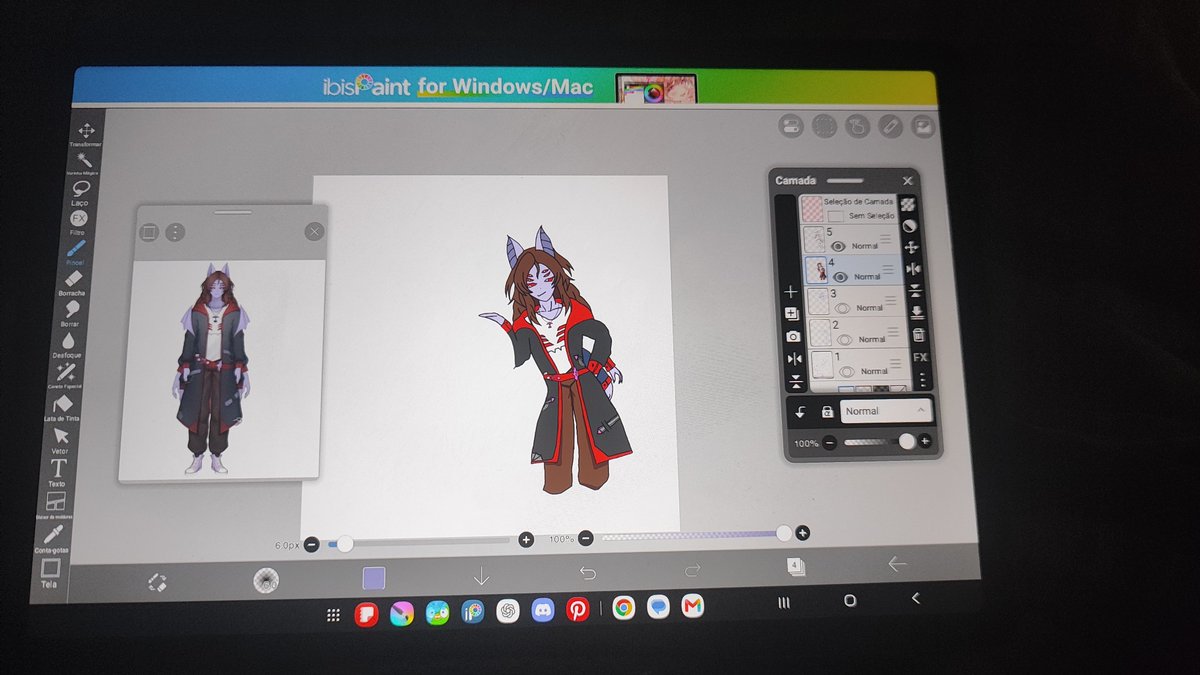Decrease brush size with minus button
Image resolution: width=1200 pixels, height=675 pixels.
(312, 545)
